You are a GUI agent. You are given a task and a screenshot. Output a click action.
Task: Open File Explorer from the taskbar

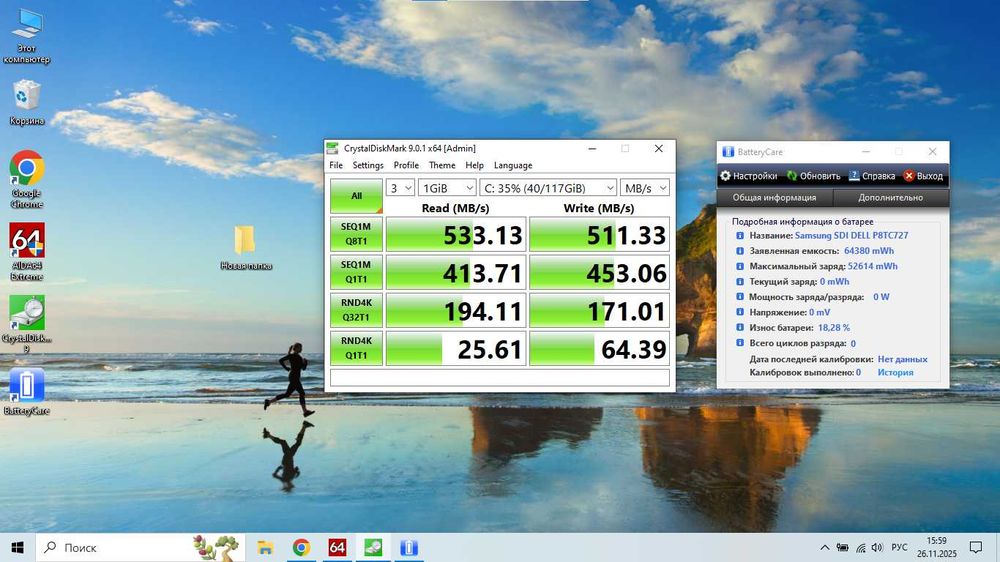click(x=265, y=547)
